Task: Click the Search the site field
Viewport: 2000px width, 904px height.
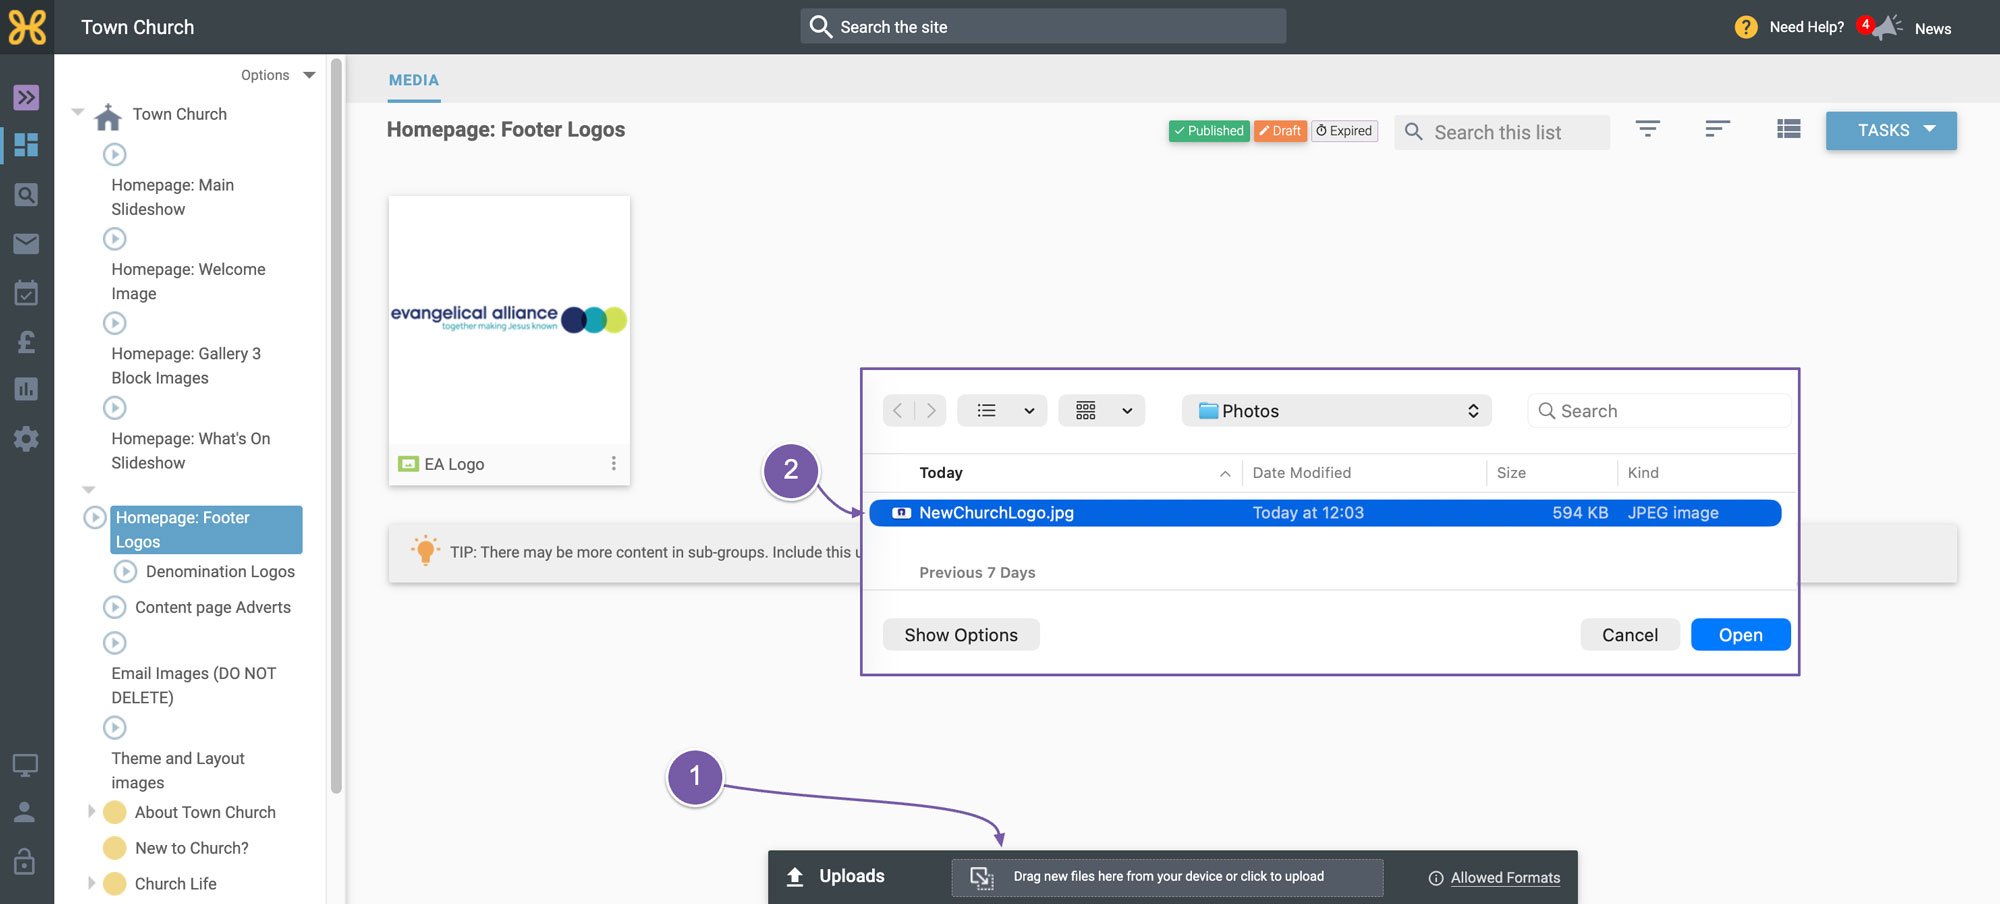Action: [x=1043, y=26]
